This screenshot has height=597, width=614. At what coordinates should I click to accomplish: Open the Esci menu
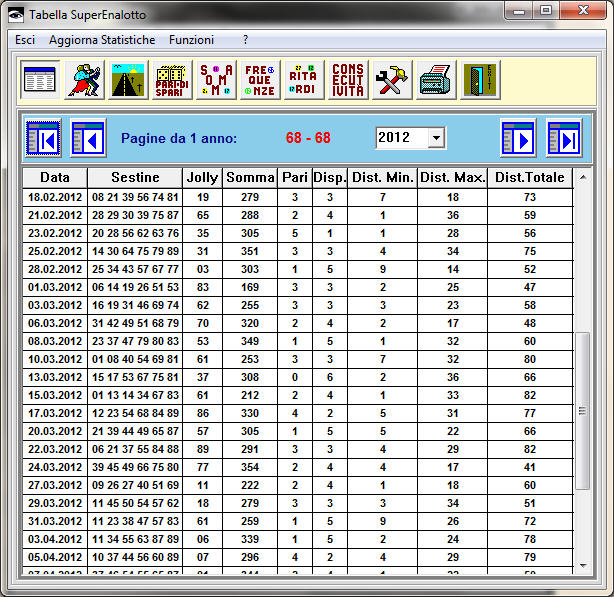coord(25,40)
